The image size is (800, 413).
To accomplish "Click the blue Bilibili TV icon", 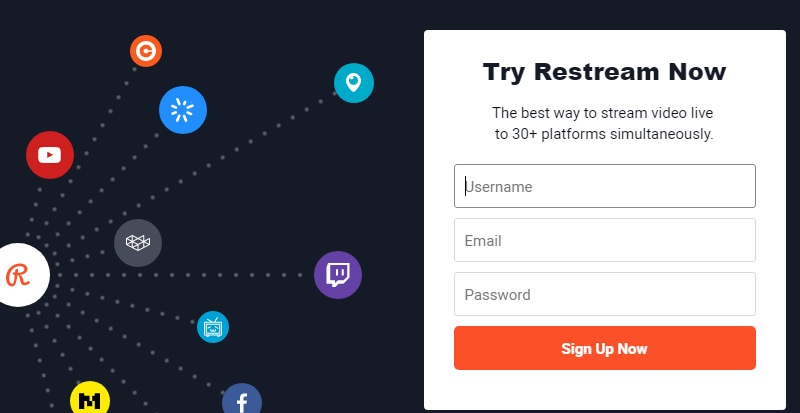I will [x=213, y=327].
